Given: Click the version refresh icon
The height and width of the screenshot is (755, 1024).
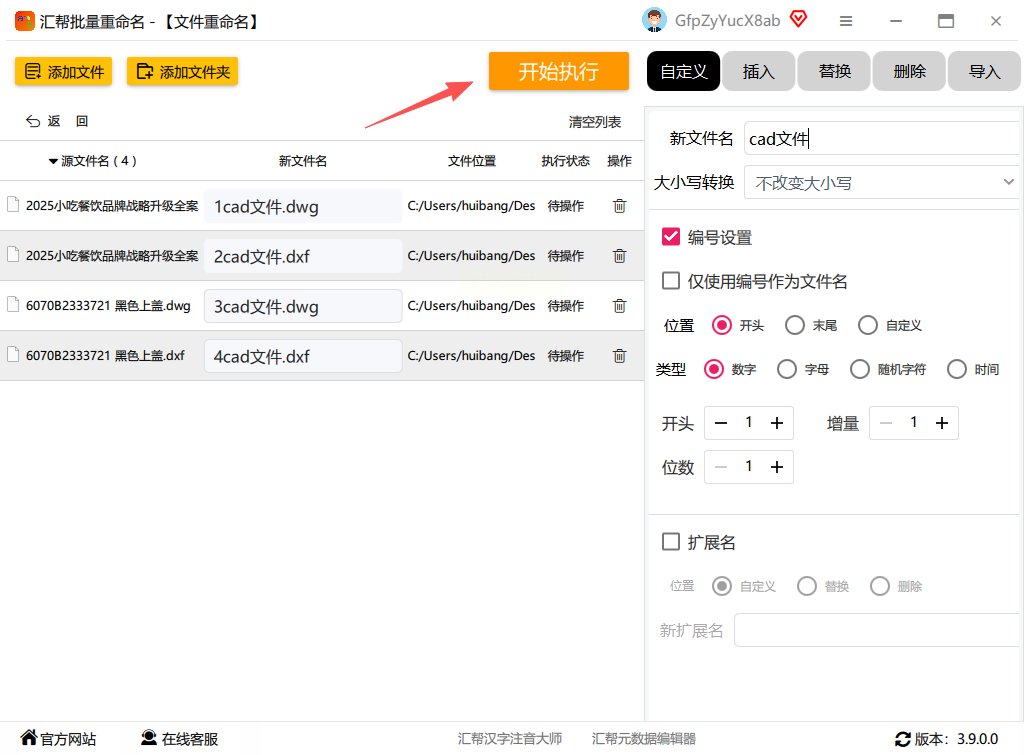Looking at the screenshot, I should click(x=902, y=739).
